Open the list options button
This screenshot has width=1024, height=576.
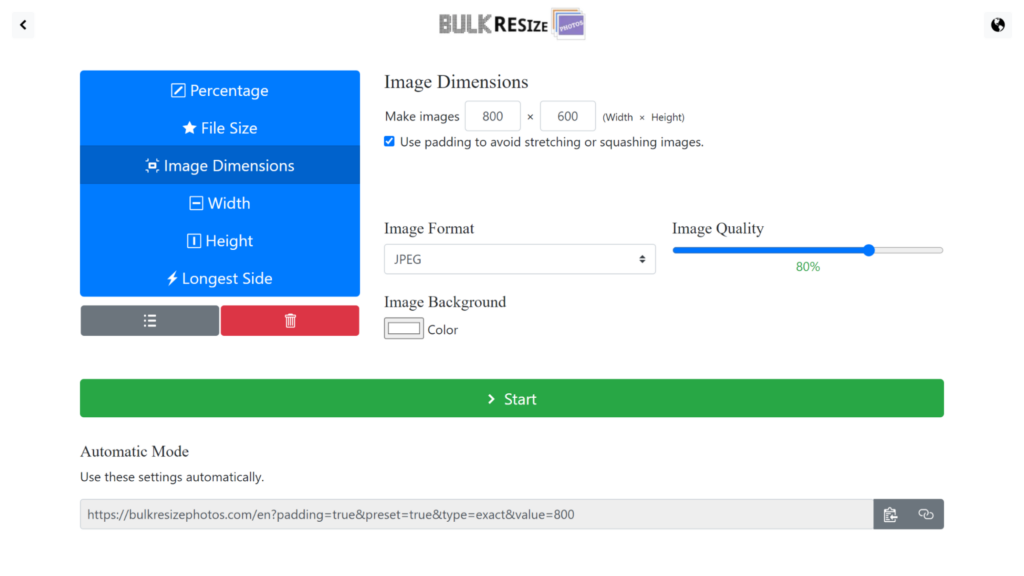(150, 321)
